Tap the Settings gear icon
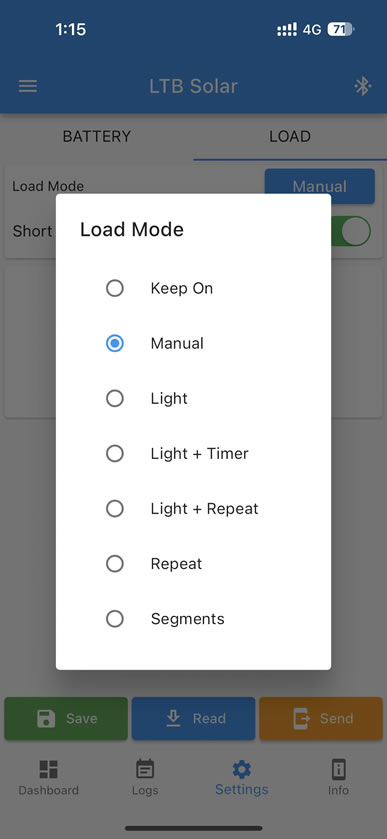387x839 pixels. [x=241, y=769]
